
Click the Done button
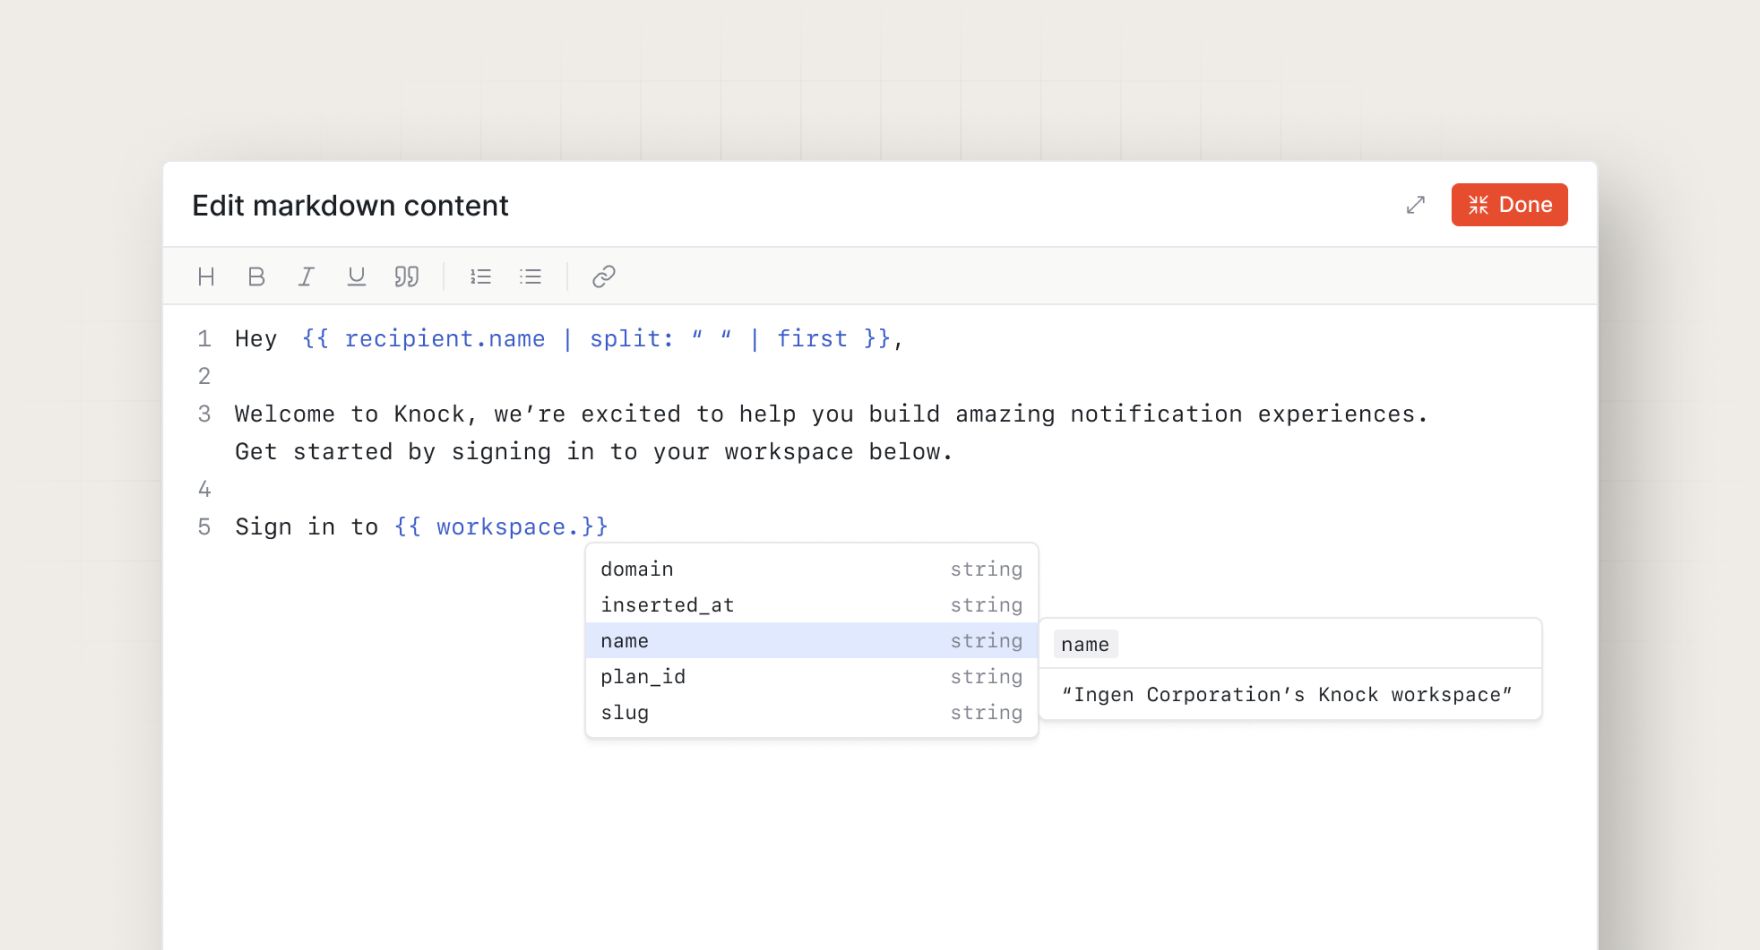pos(1509,205)
